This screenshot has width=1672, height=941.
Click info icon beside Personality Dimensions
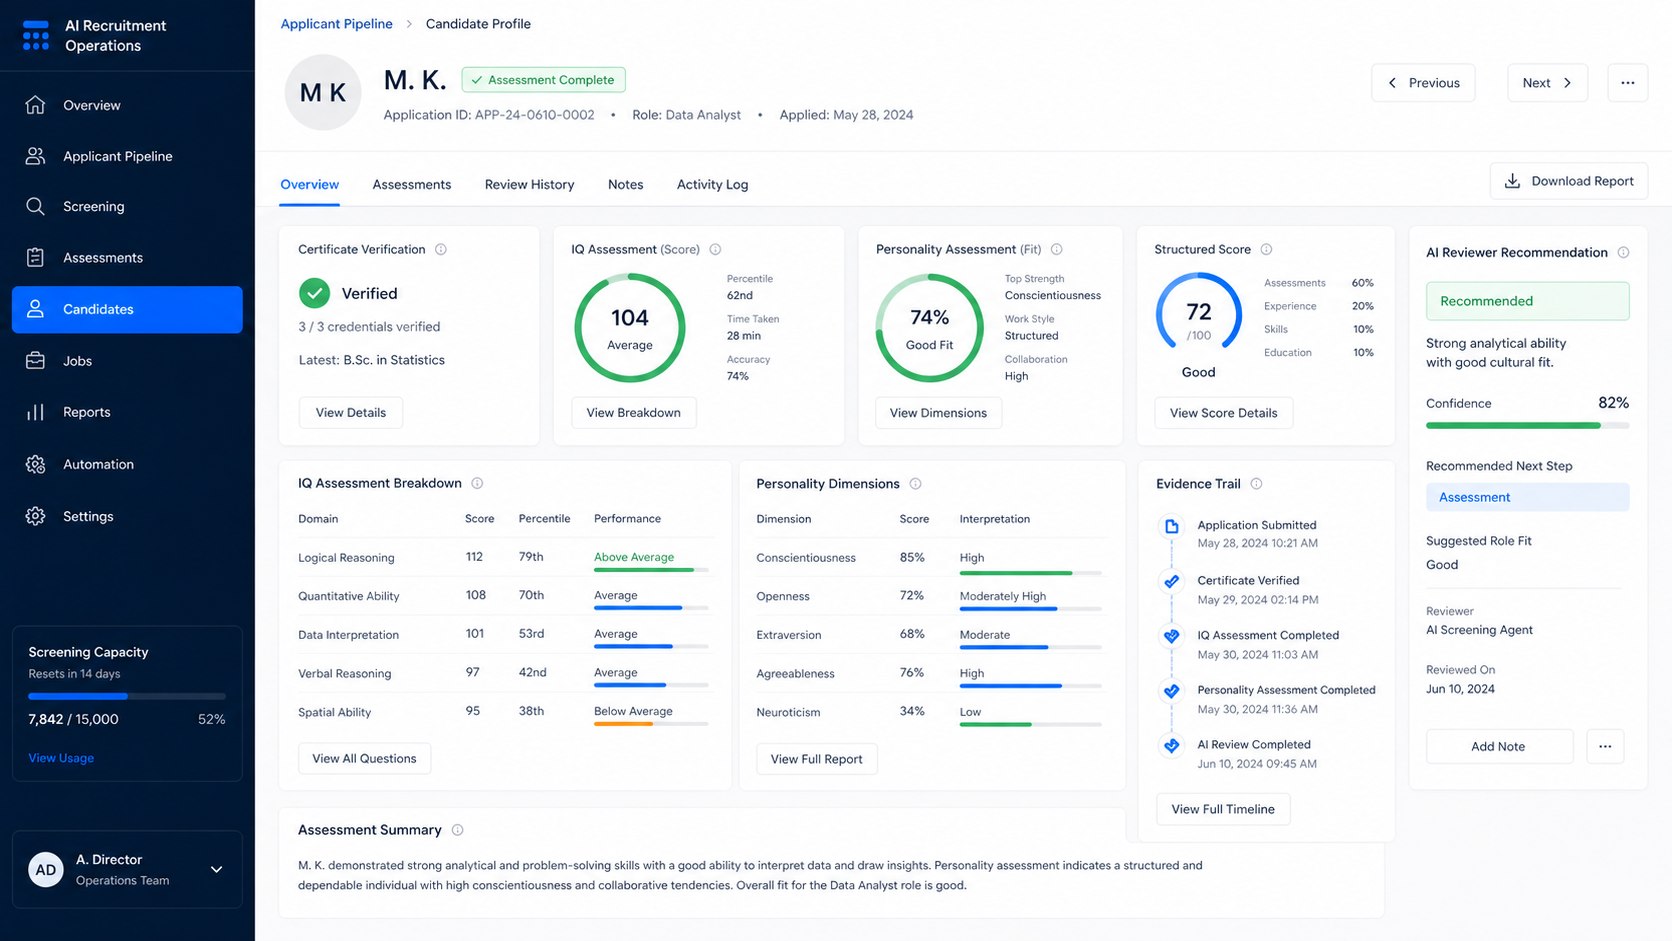click(915, 483)
